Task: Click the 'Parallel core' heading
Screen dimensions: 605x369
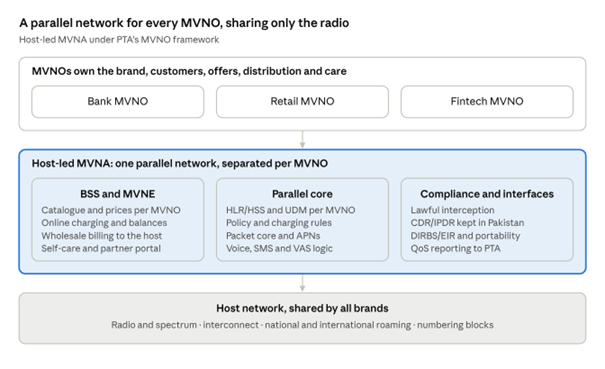Action: point(302,194)
